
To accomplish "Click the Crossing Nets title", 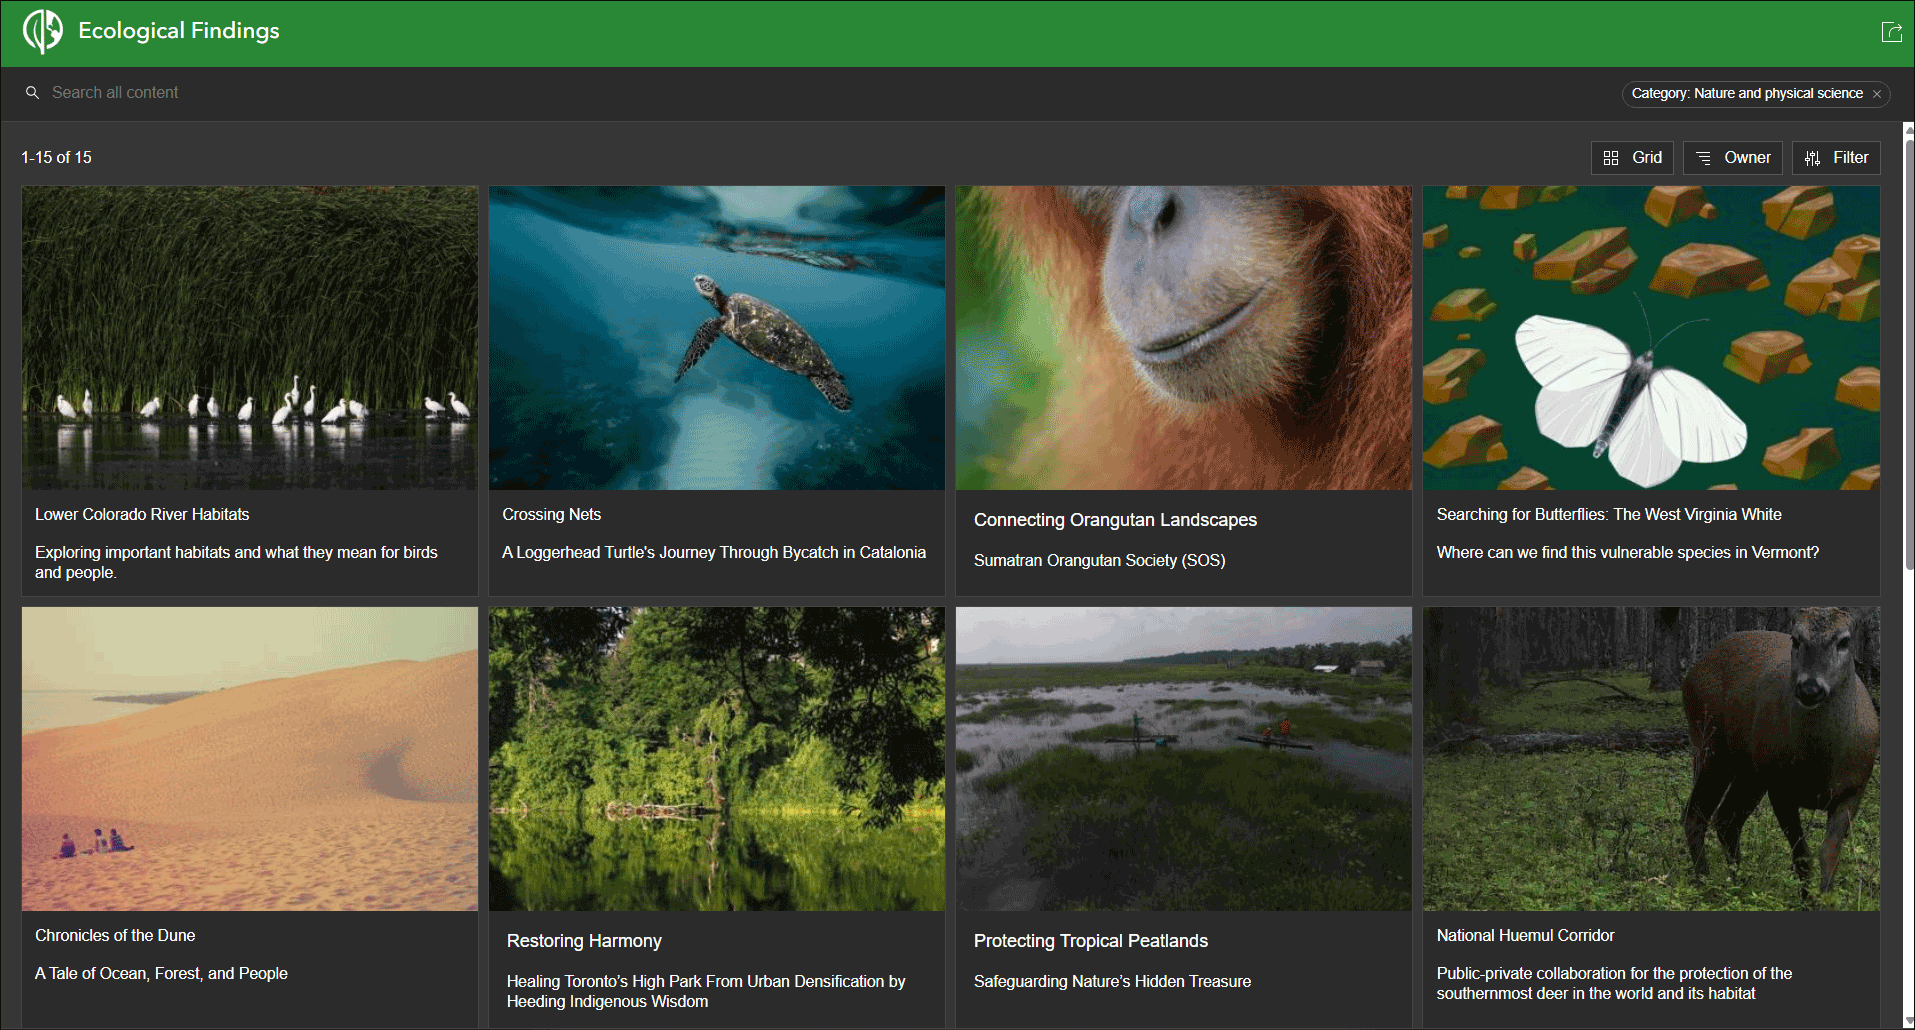I will pos(552,514).
